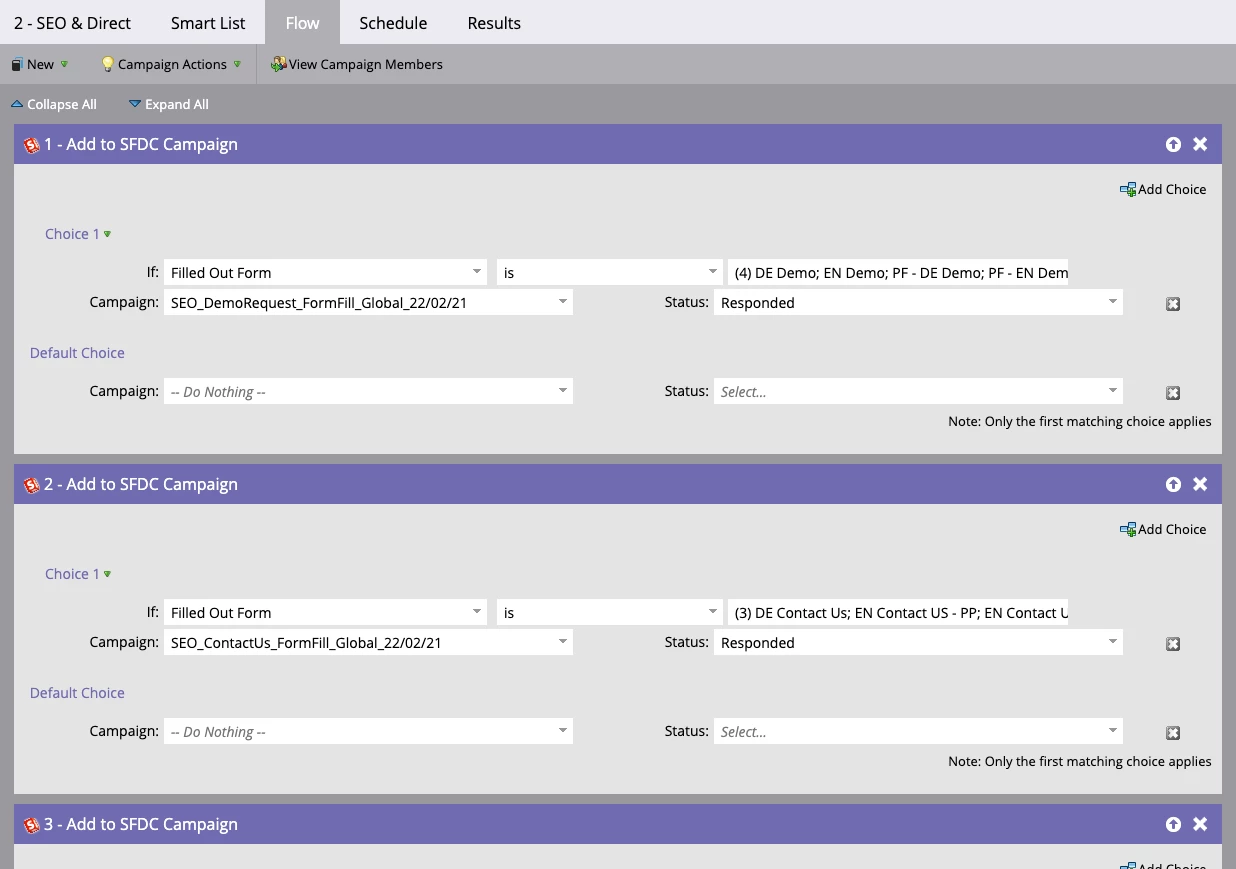Open Campaign Actions menu
Viewport: 1236px width, 869px height.
coord(171,64)
